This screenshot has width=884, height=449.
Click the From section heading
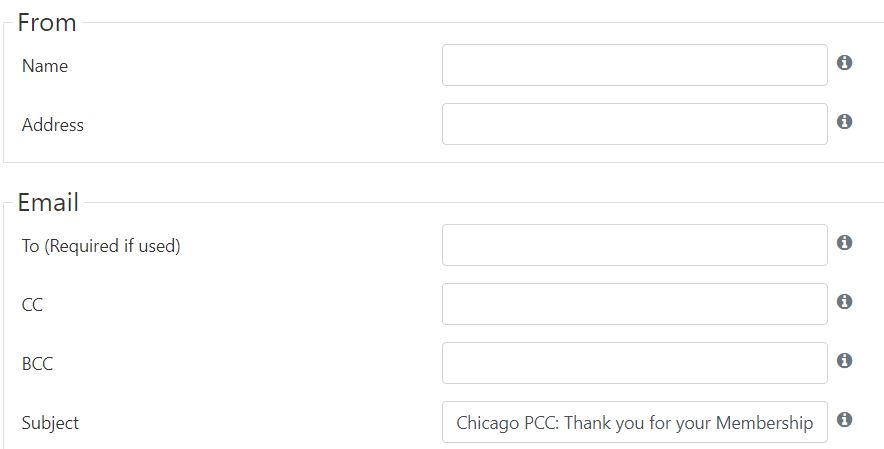[47, 23]
